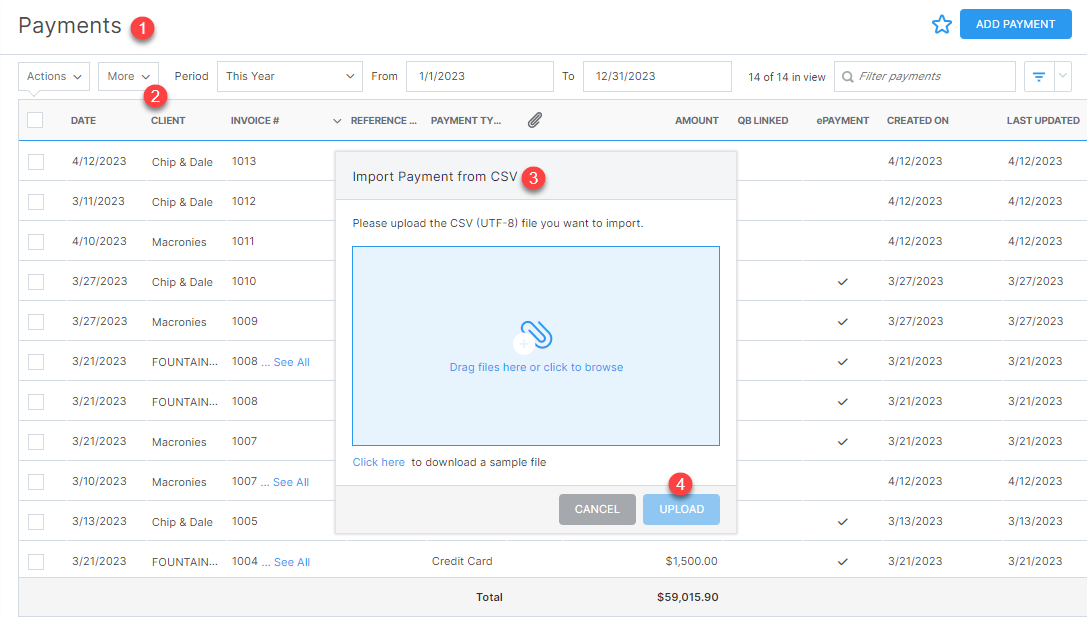The image size is (1087, 617).
Task: Open See All for FOUNTAIN invoice 1008
Action: [290, 361]
